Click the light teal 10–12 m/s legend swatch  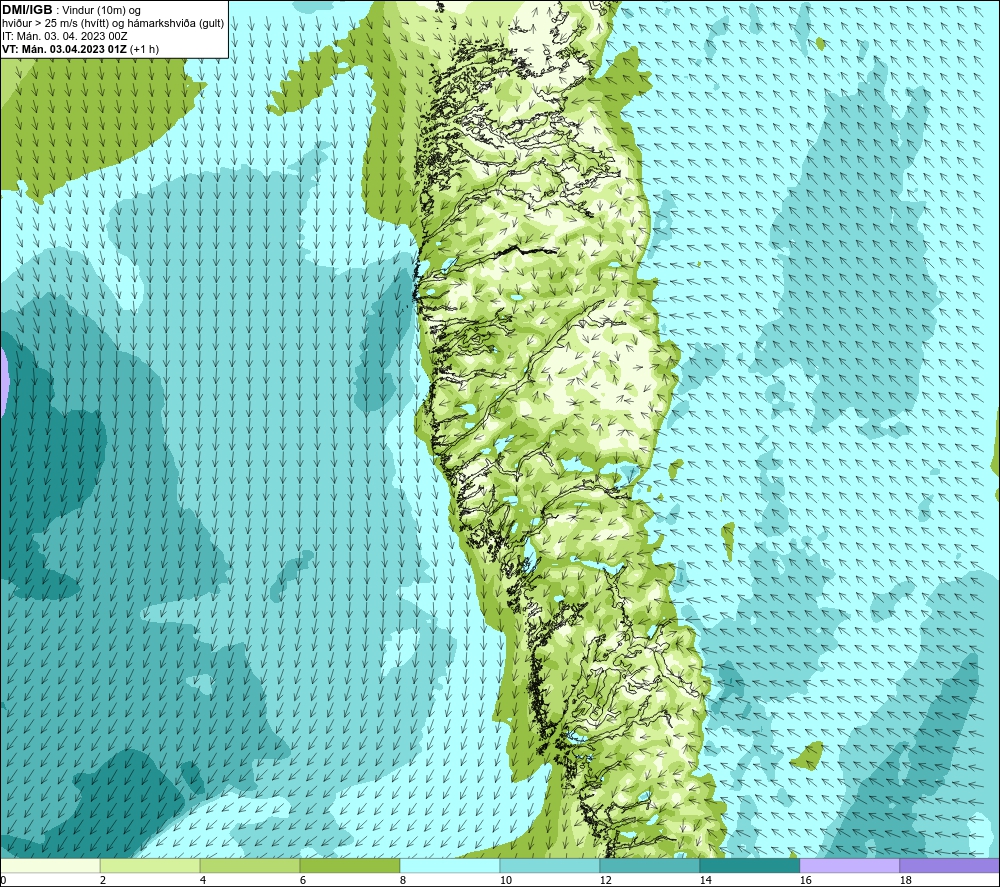click(550, 865)
